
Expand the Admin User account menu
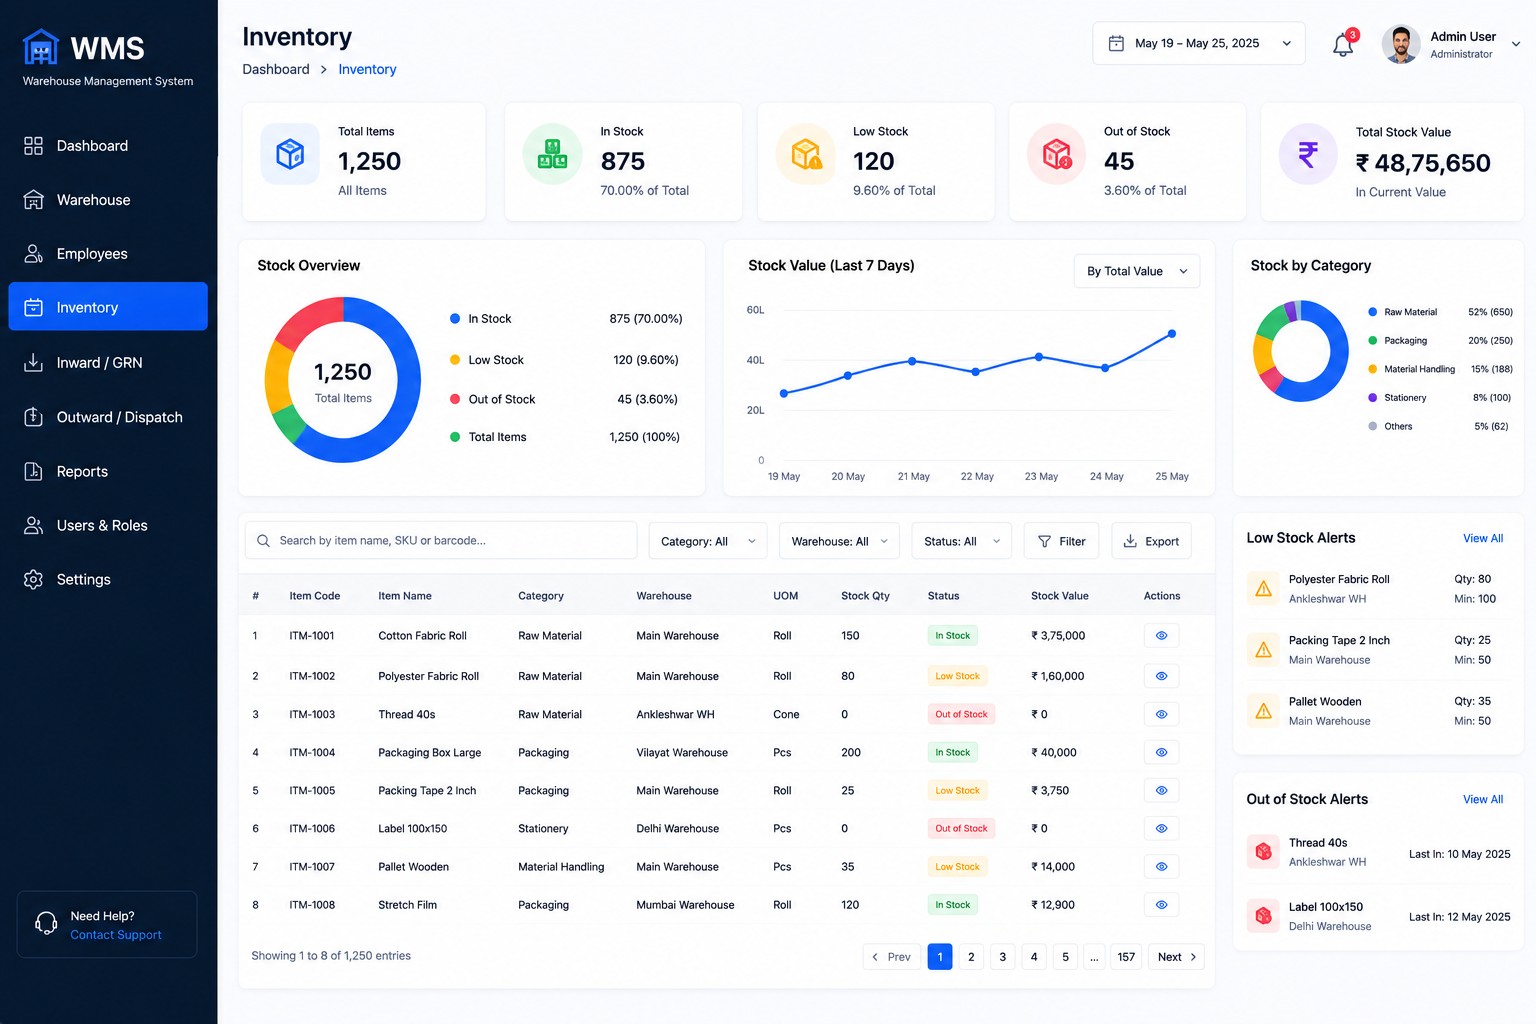[1515, 44]
